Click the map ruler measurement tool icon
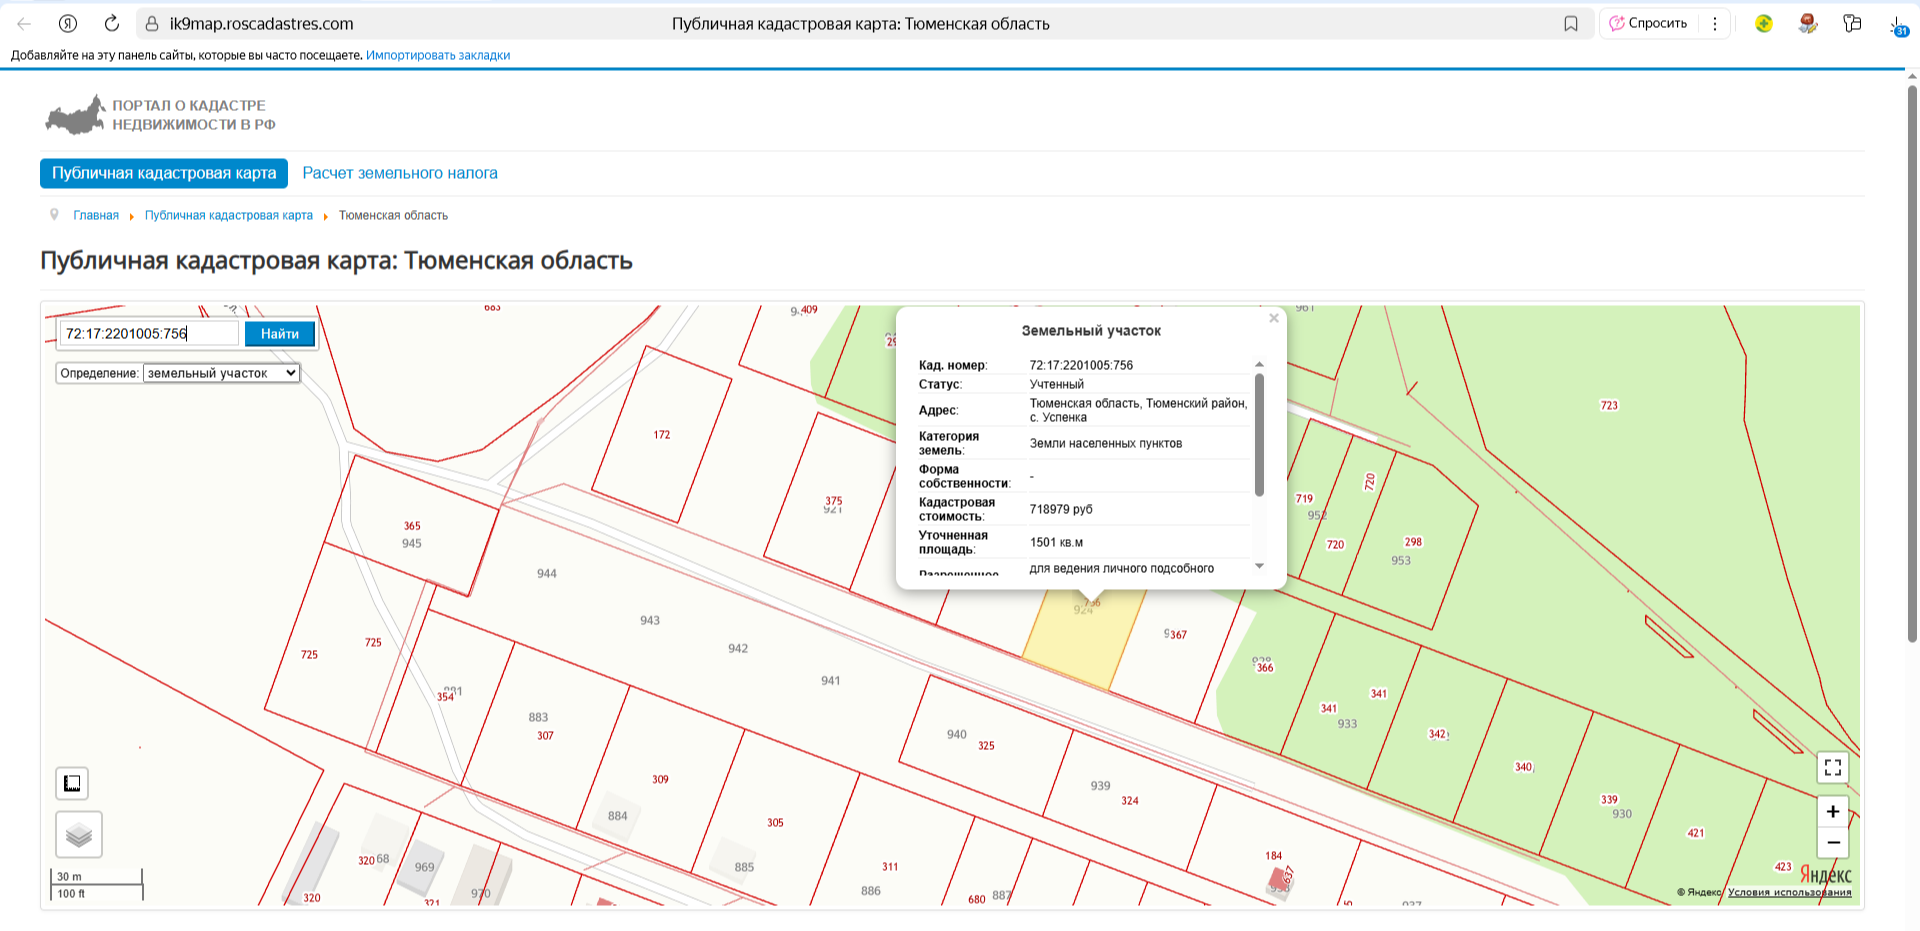1920x931 pixels. tap(72, 783)
